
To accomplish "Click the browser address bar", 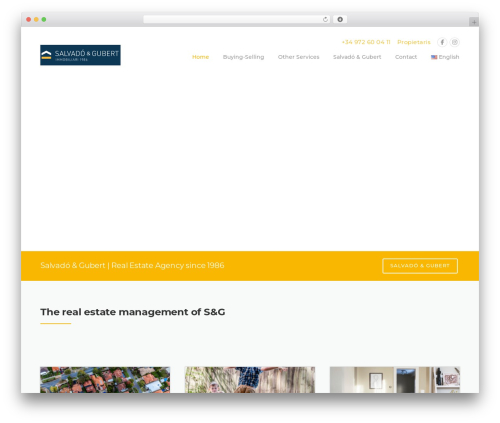I will 237,20.
